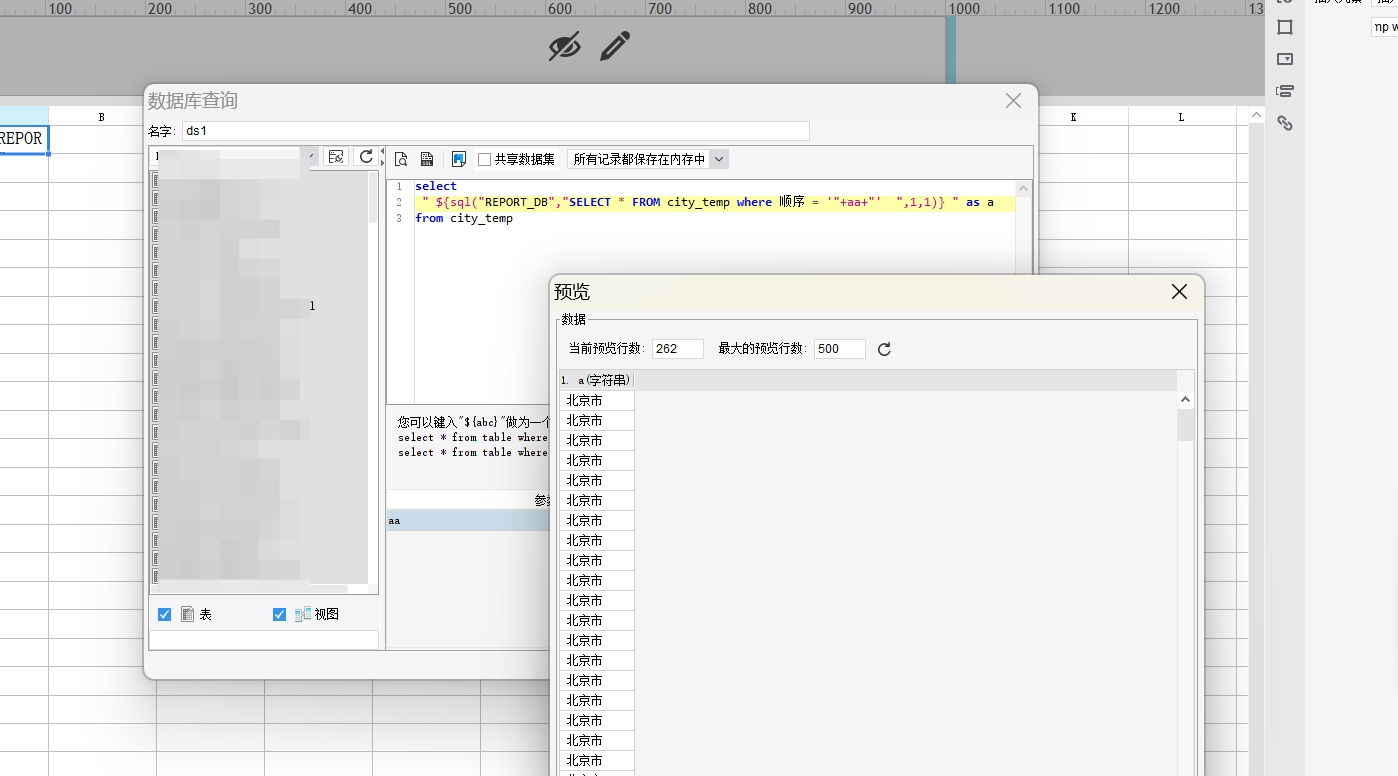The width and height of the screenshot is (1398, 776).
Task: Click the 'np w' field in right panel
Action: coord(1385,27)
